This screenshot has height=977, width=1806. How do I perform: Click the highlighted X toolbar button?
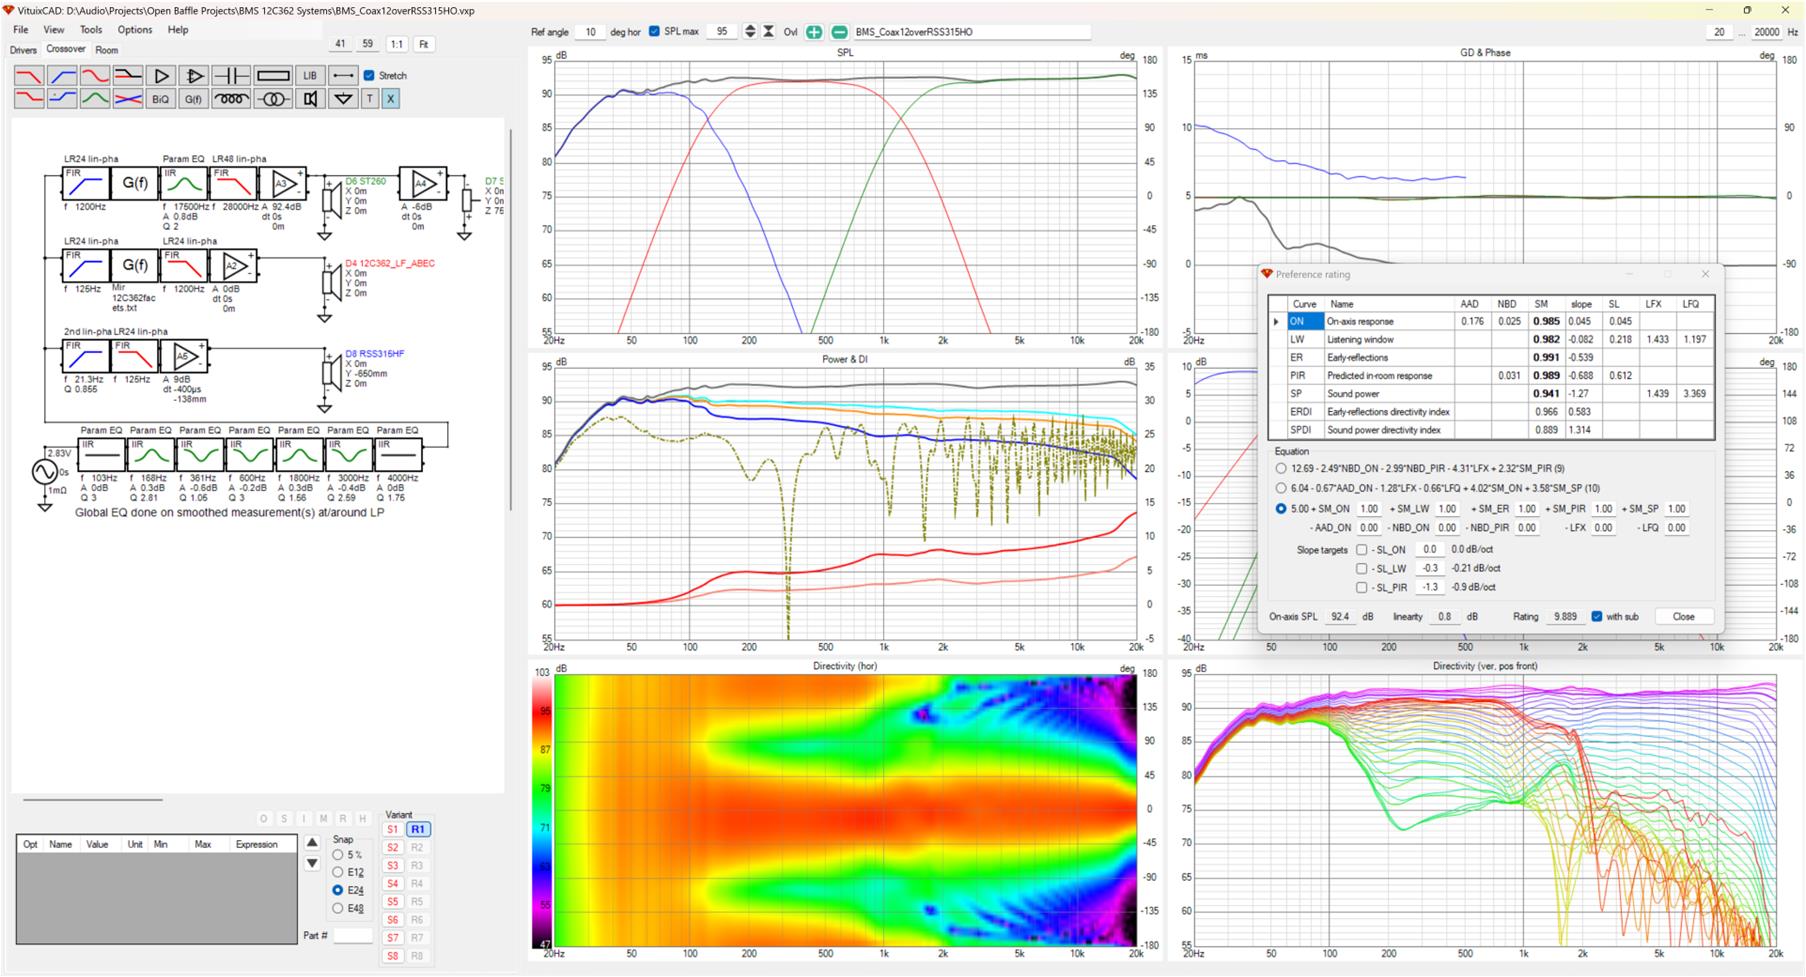[x=390, y=99]
